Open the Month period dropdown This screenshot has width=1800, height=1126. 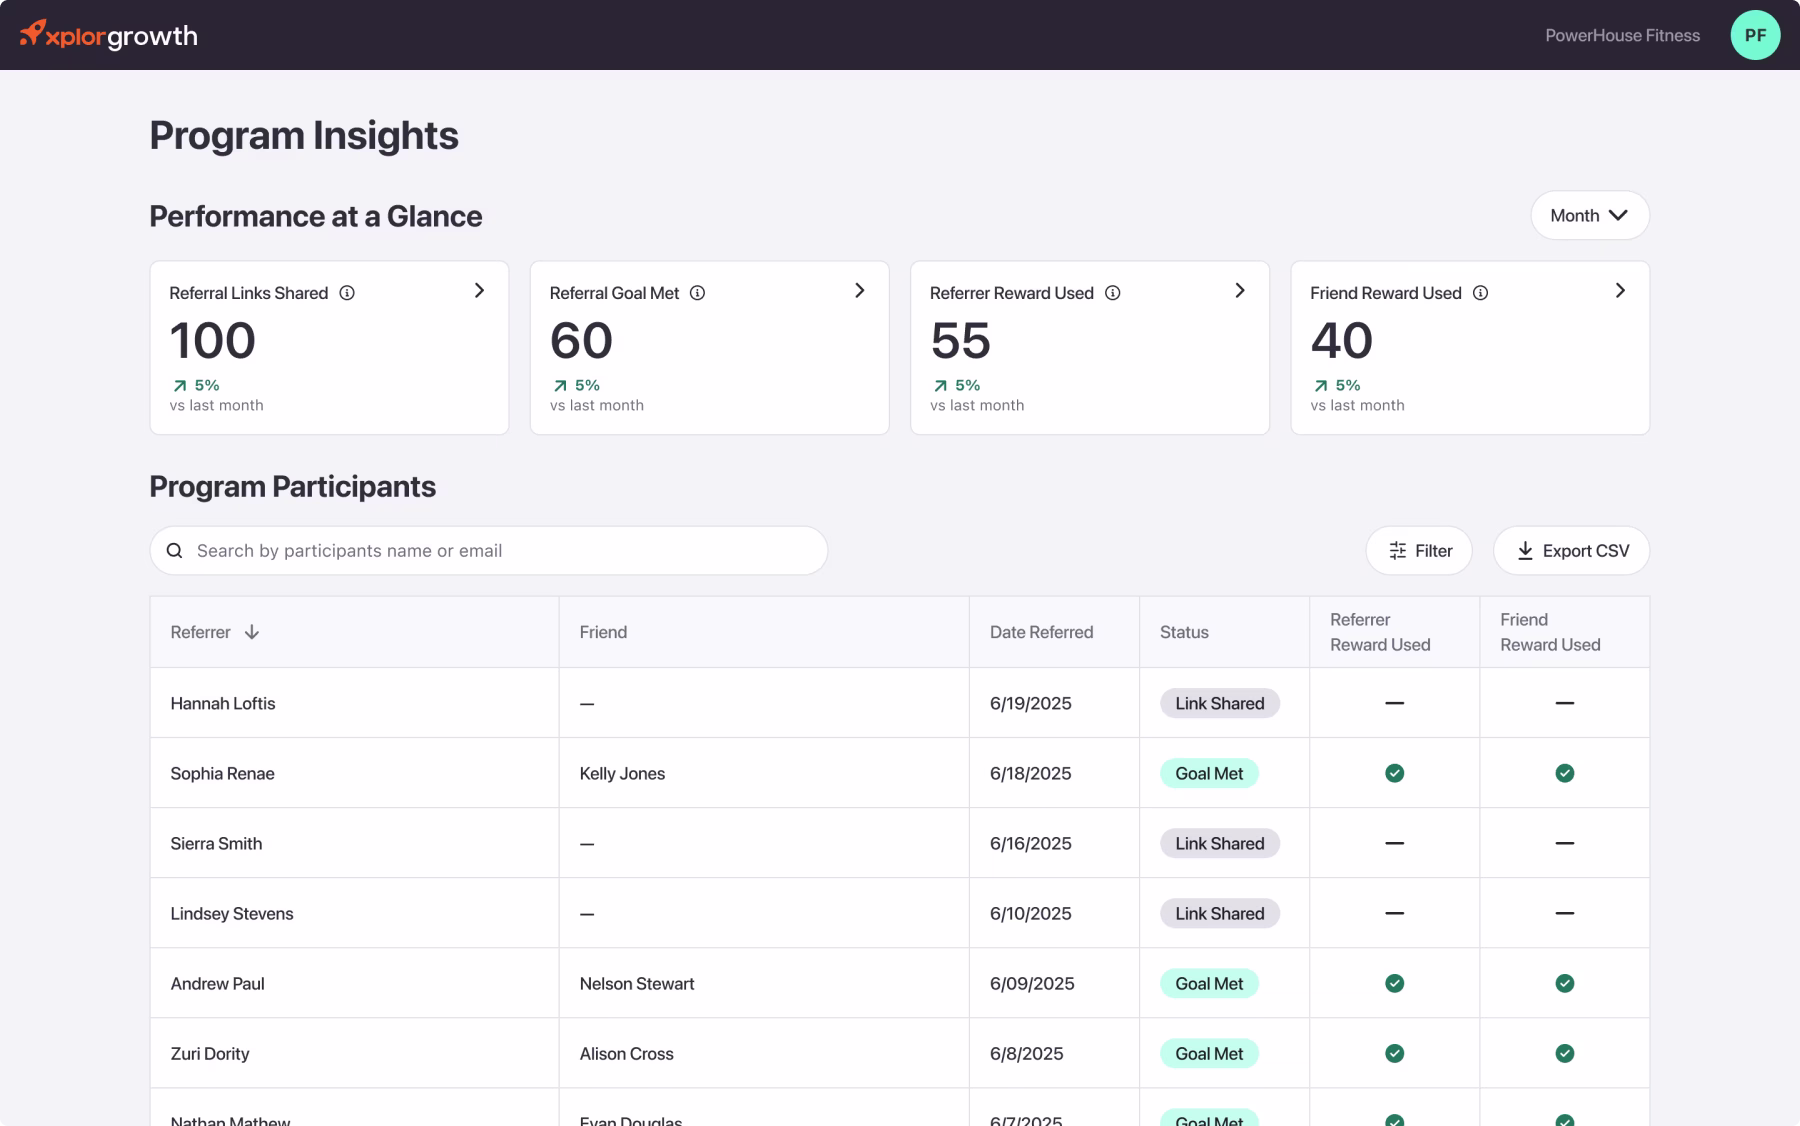click(1589, 215)
